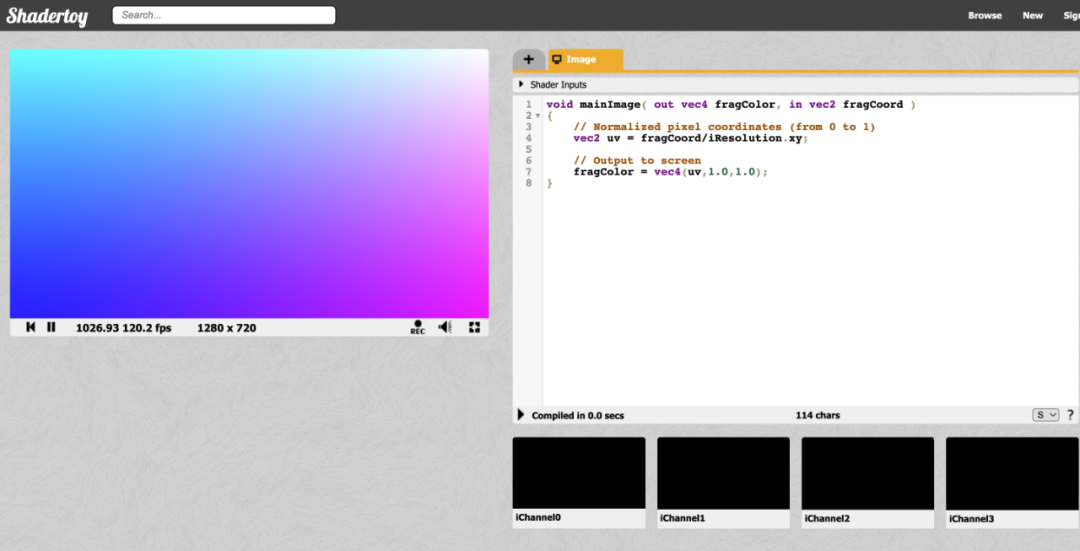Expand the Shader Inputs section

pos(522,85)
